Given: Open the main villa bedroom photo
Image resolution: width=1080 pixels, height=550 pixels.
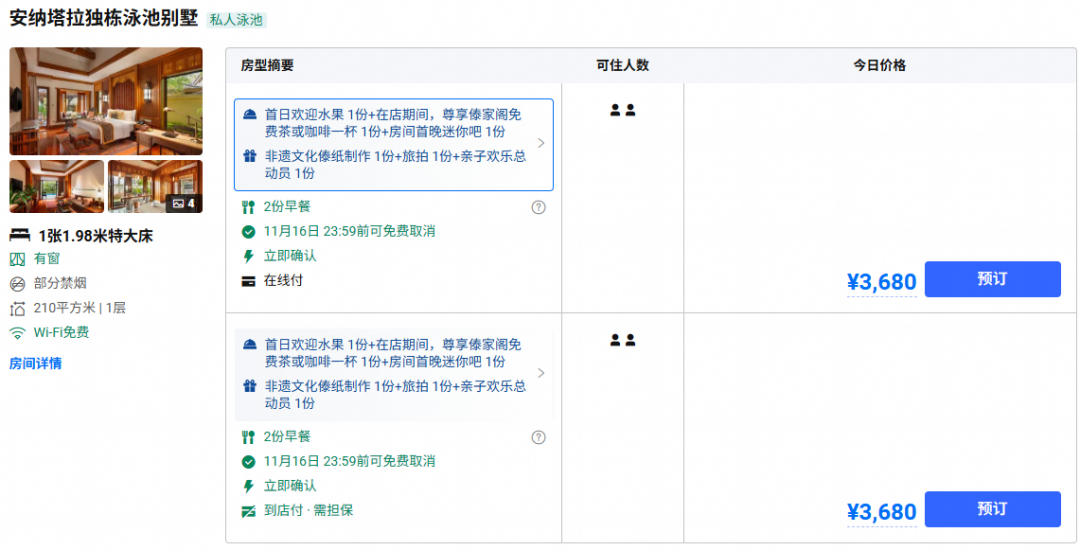Looking at the screenshot, I should coord(106,101).
